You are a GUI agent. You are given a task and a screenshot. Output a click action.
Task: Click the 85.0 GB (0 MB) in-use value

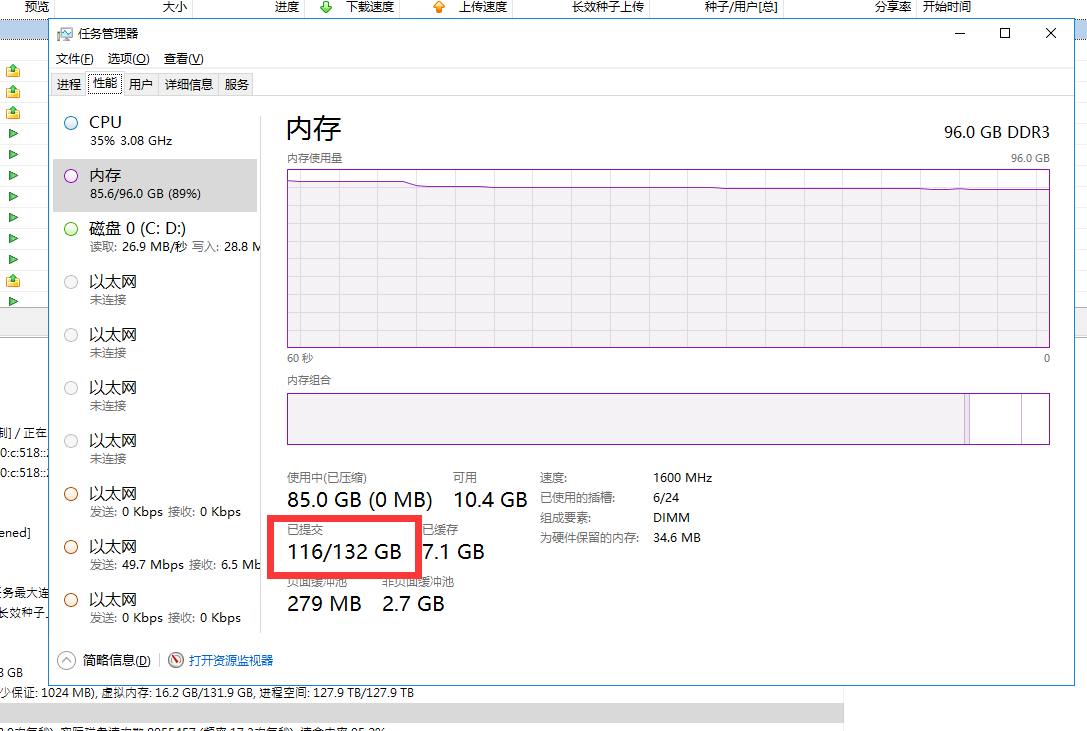point(360,500)
